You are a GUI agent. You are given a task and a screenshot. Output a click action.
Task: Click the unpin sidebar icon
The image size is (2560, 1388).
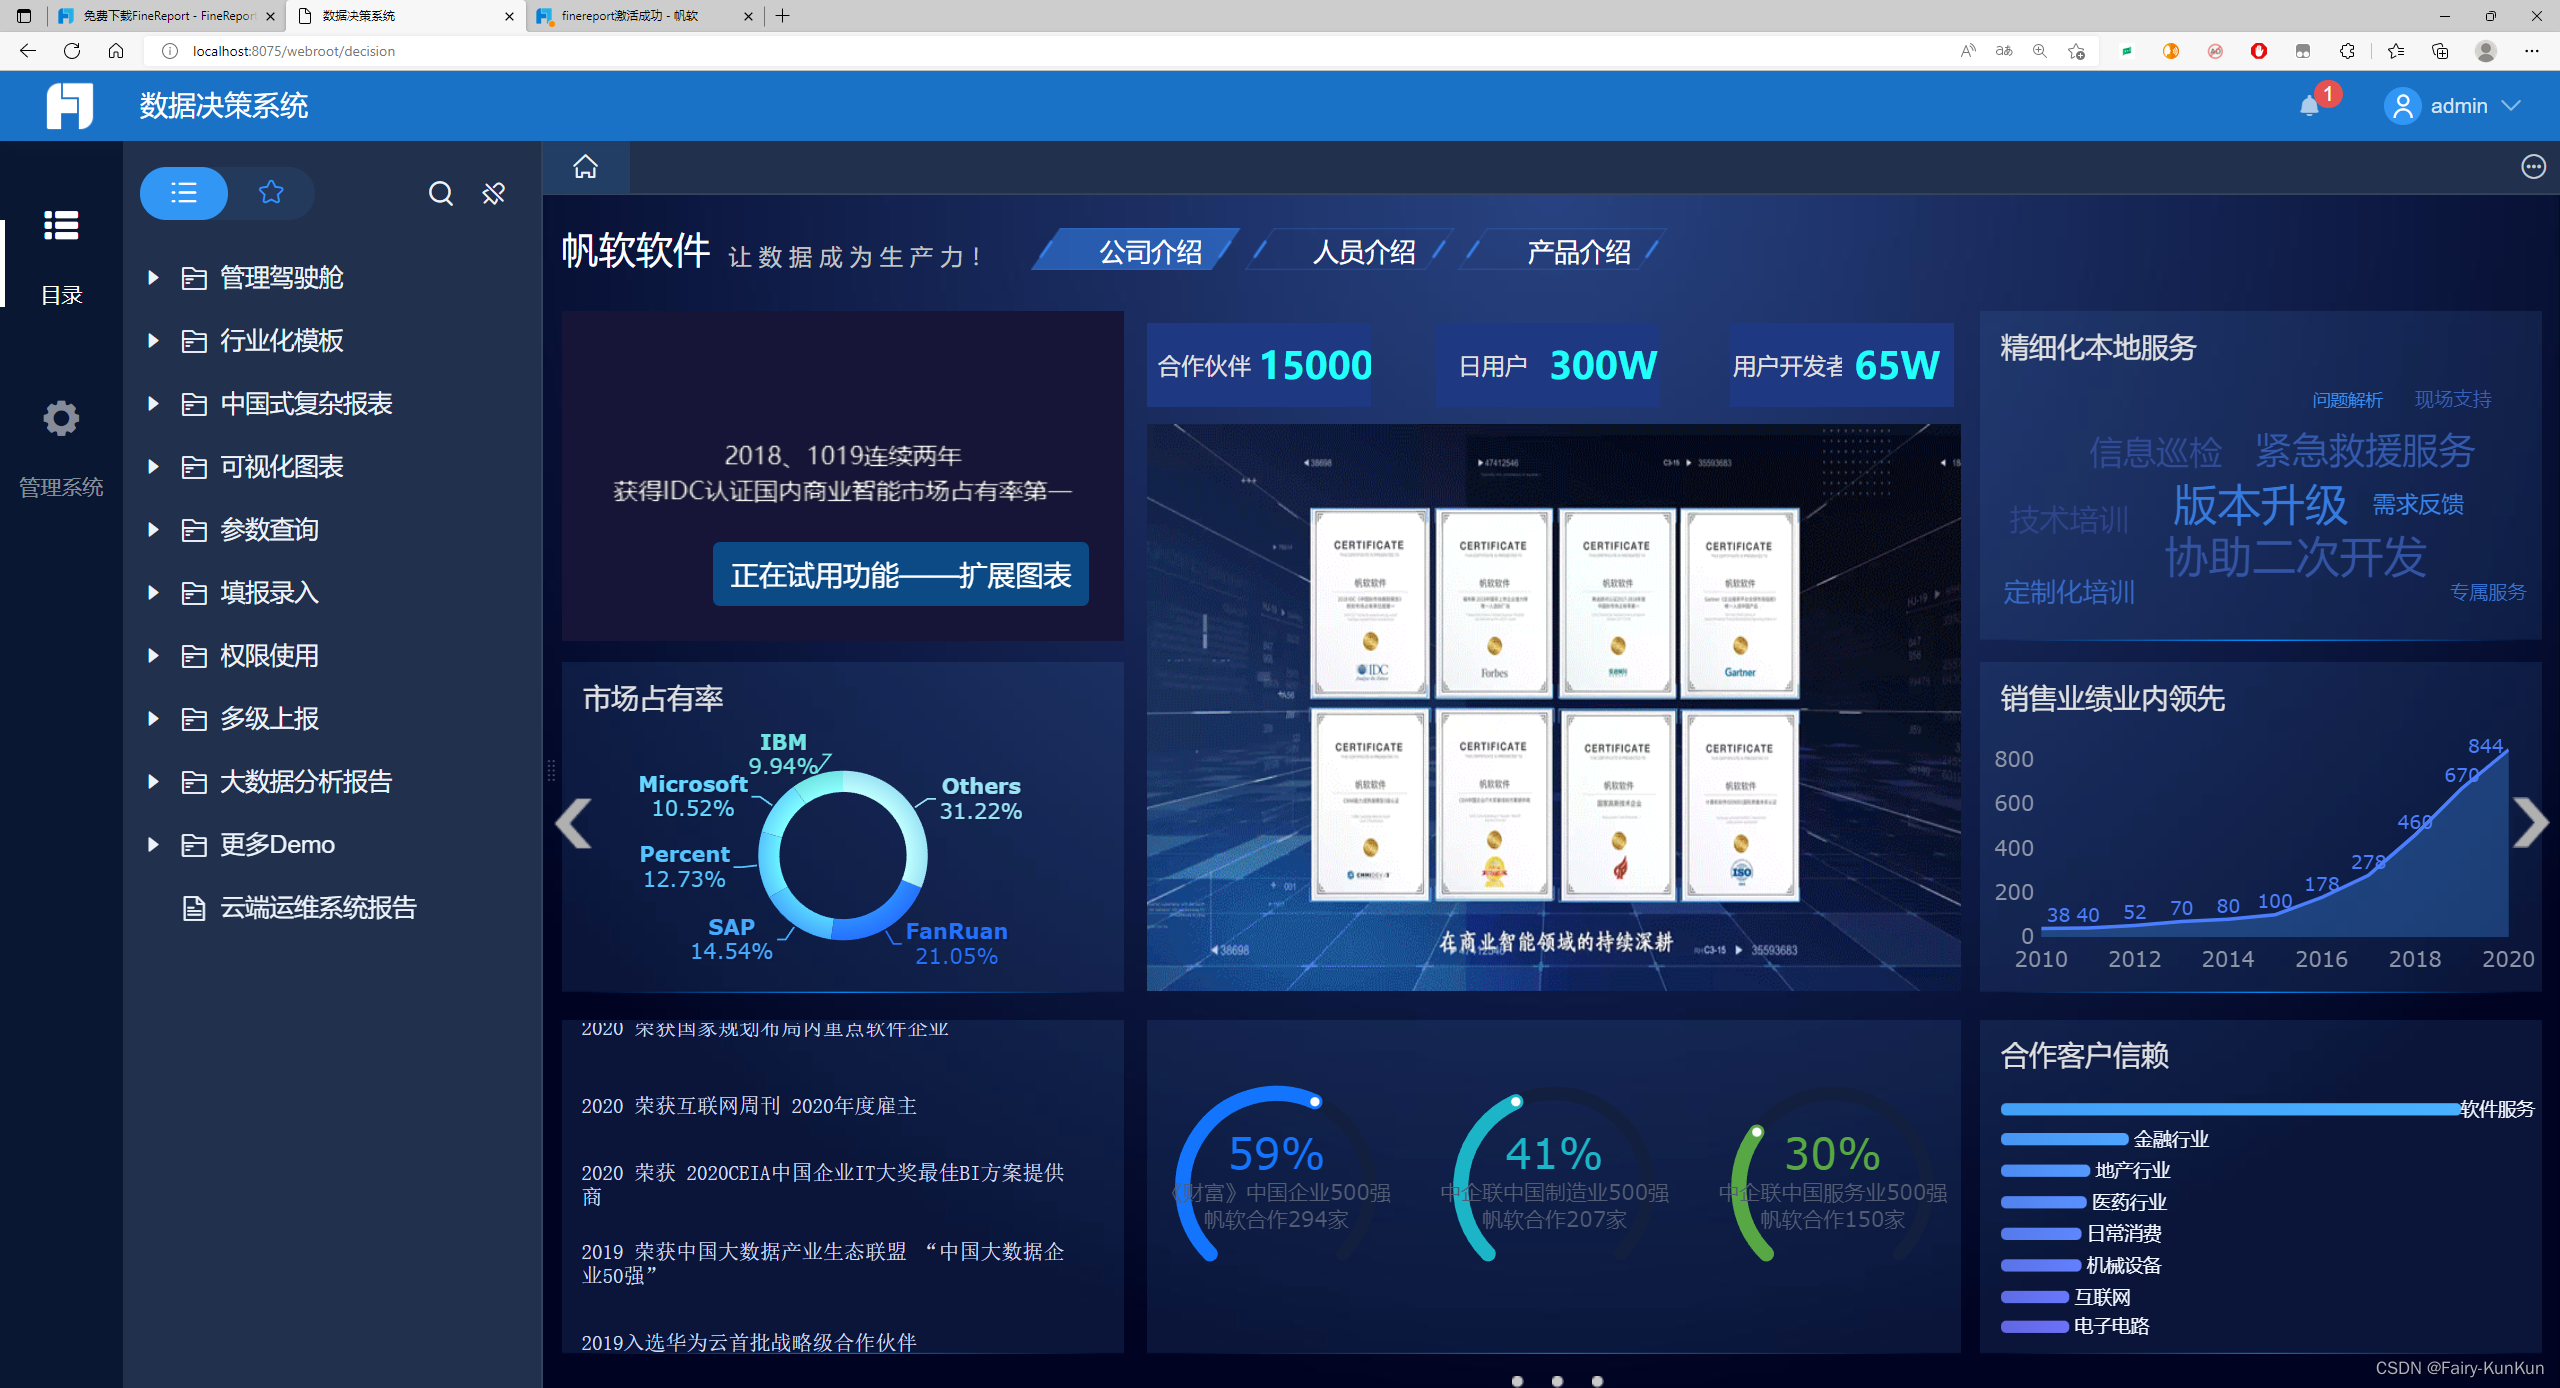coord(494,193)
